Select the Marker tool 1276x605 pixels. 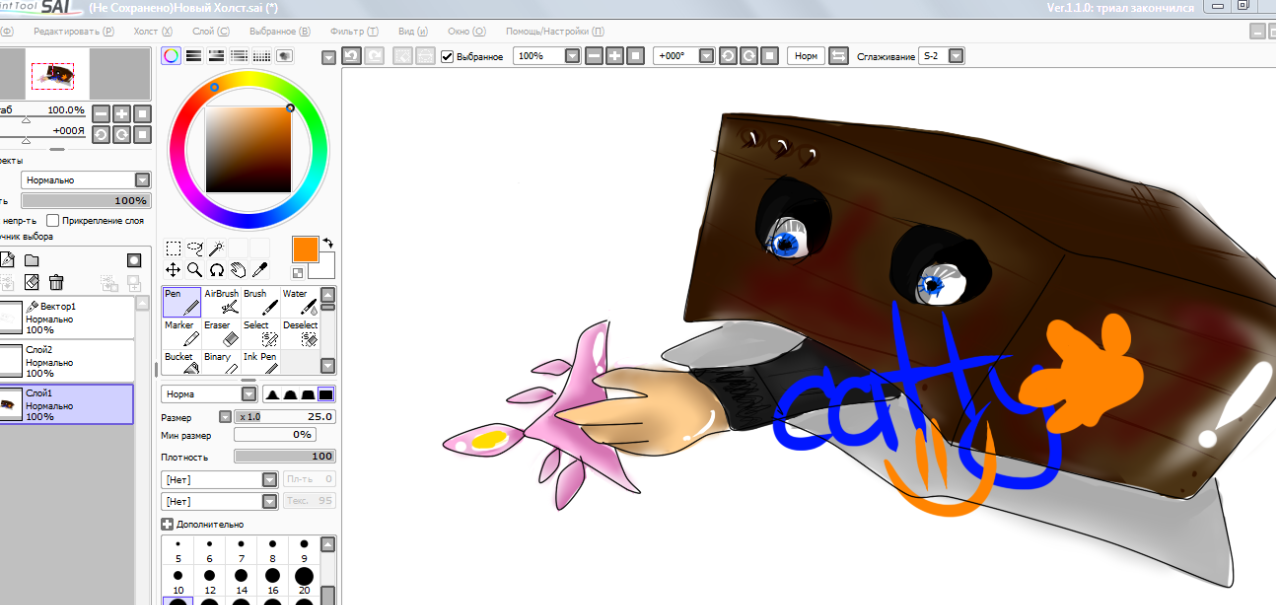coord(181,333)
